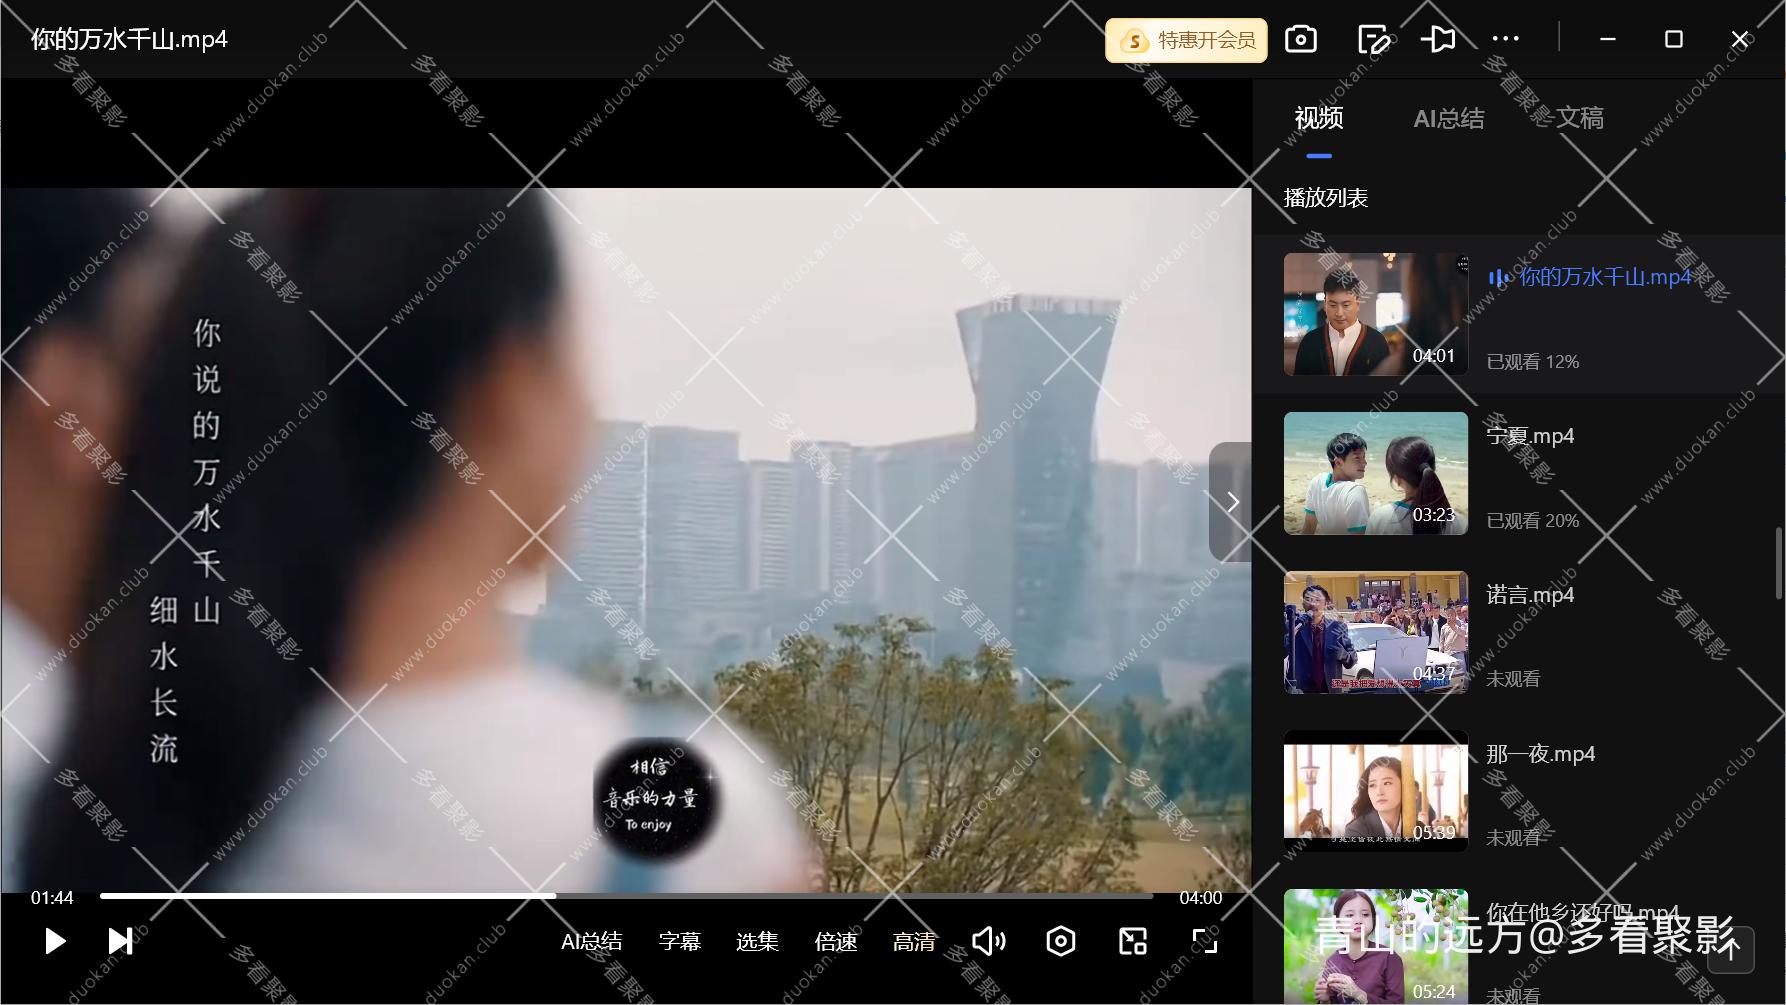
Task: Mute the volume speaker icon
Action: tap(988, 941)
